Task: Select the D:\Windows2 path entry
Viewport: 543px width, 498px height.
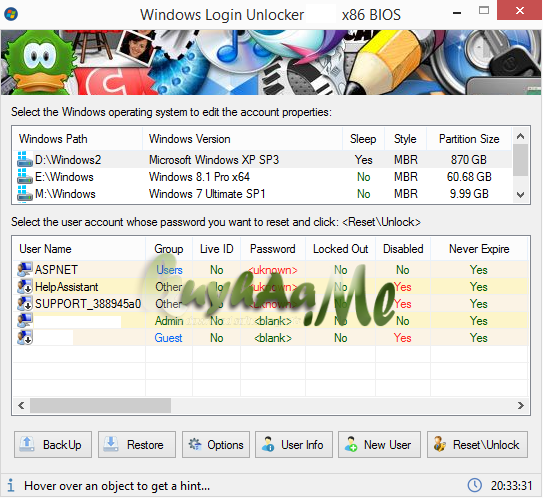Action: (x=68, y=160)
